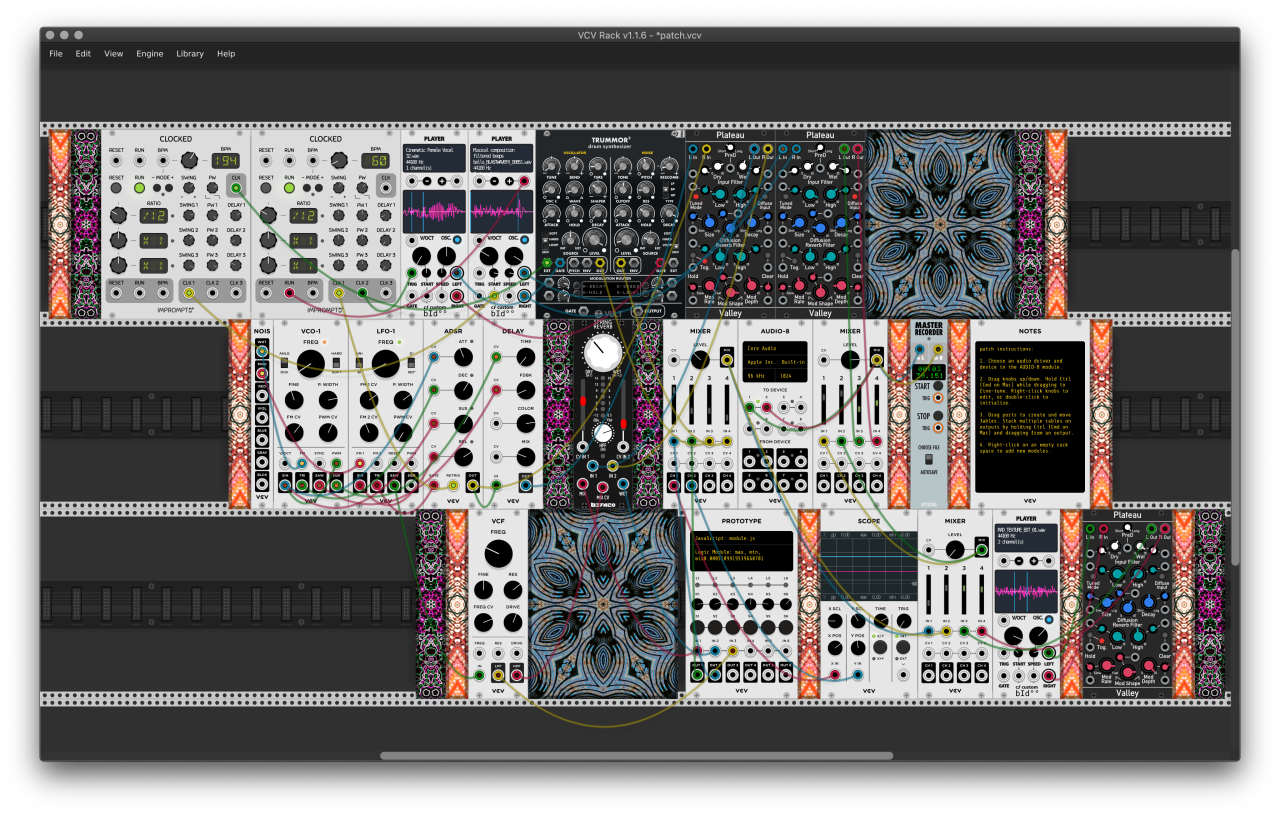This screenshot has width=1280, height=814.
Task: Open the Help menu
Action: click(x=226, y=54)
